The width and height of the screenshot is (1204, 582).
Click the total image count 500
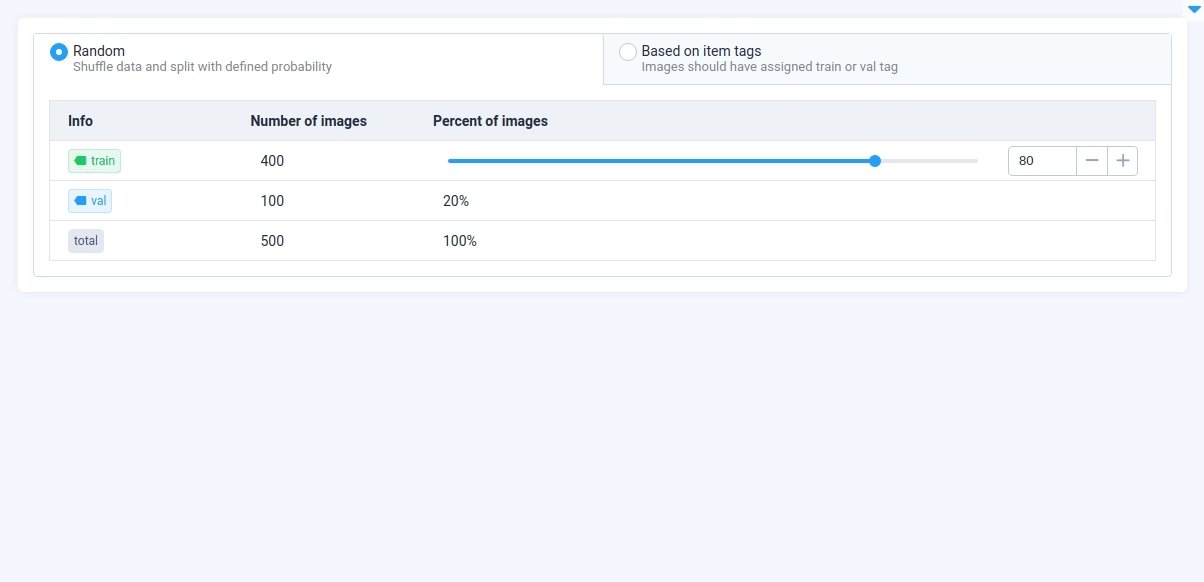(272, 240)
